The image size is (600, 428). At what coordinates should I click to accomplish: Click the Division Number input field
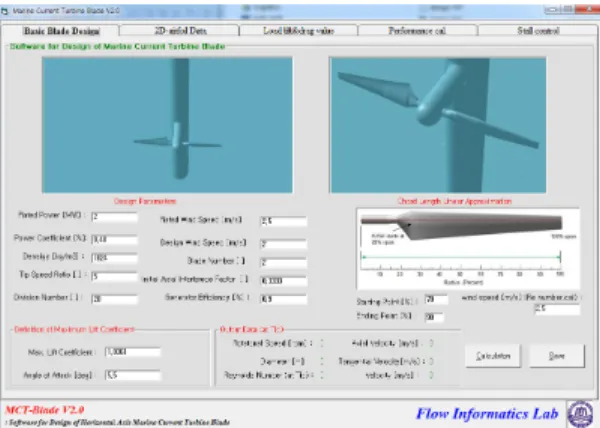114,299
